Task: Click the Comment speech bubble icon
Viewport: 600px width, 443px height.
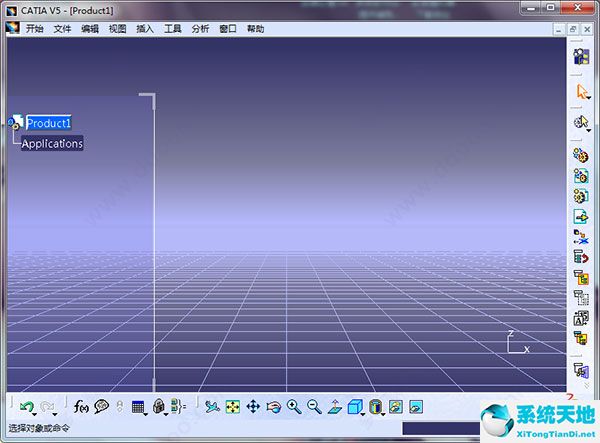Action: coord(101,406)
